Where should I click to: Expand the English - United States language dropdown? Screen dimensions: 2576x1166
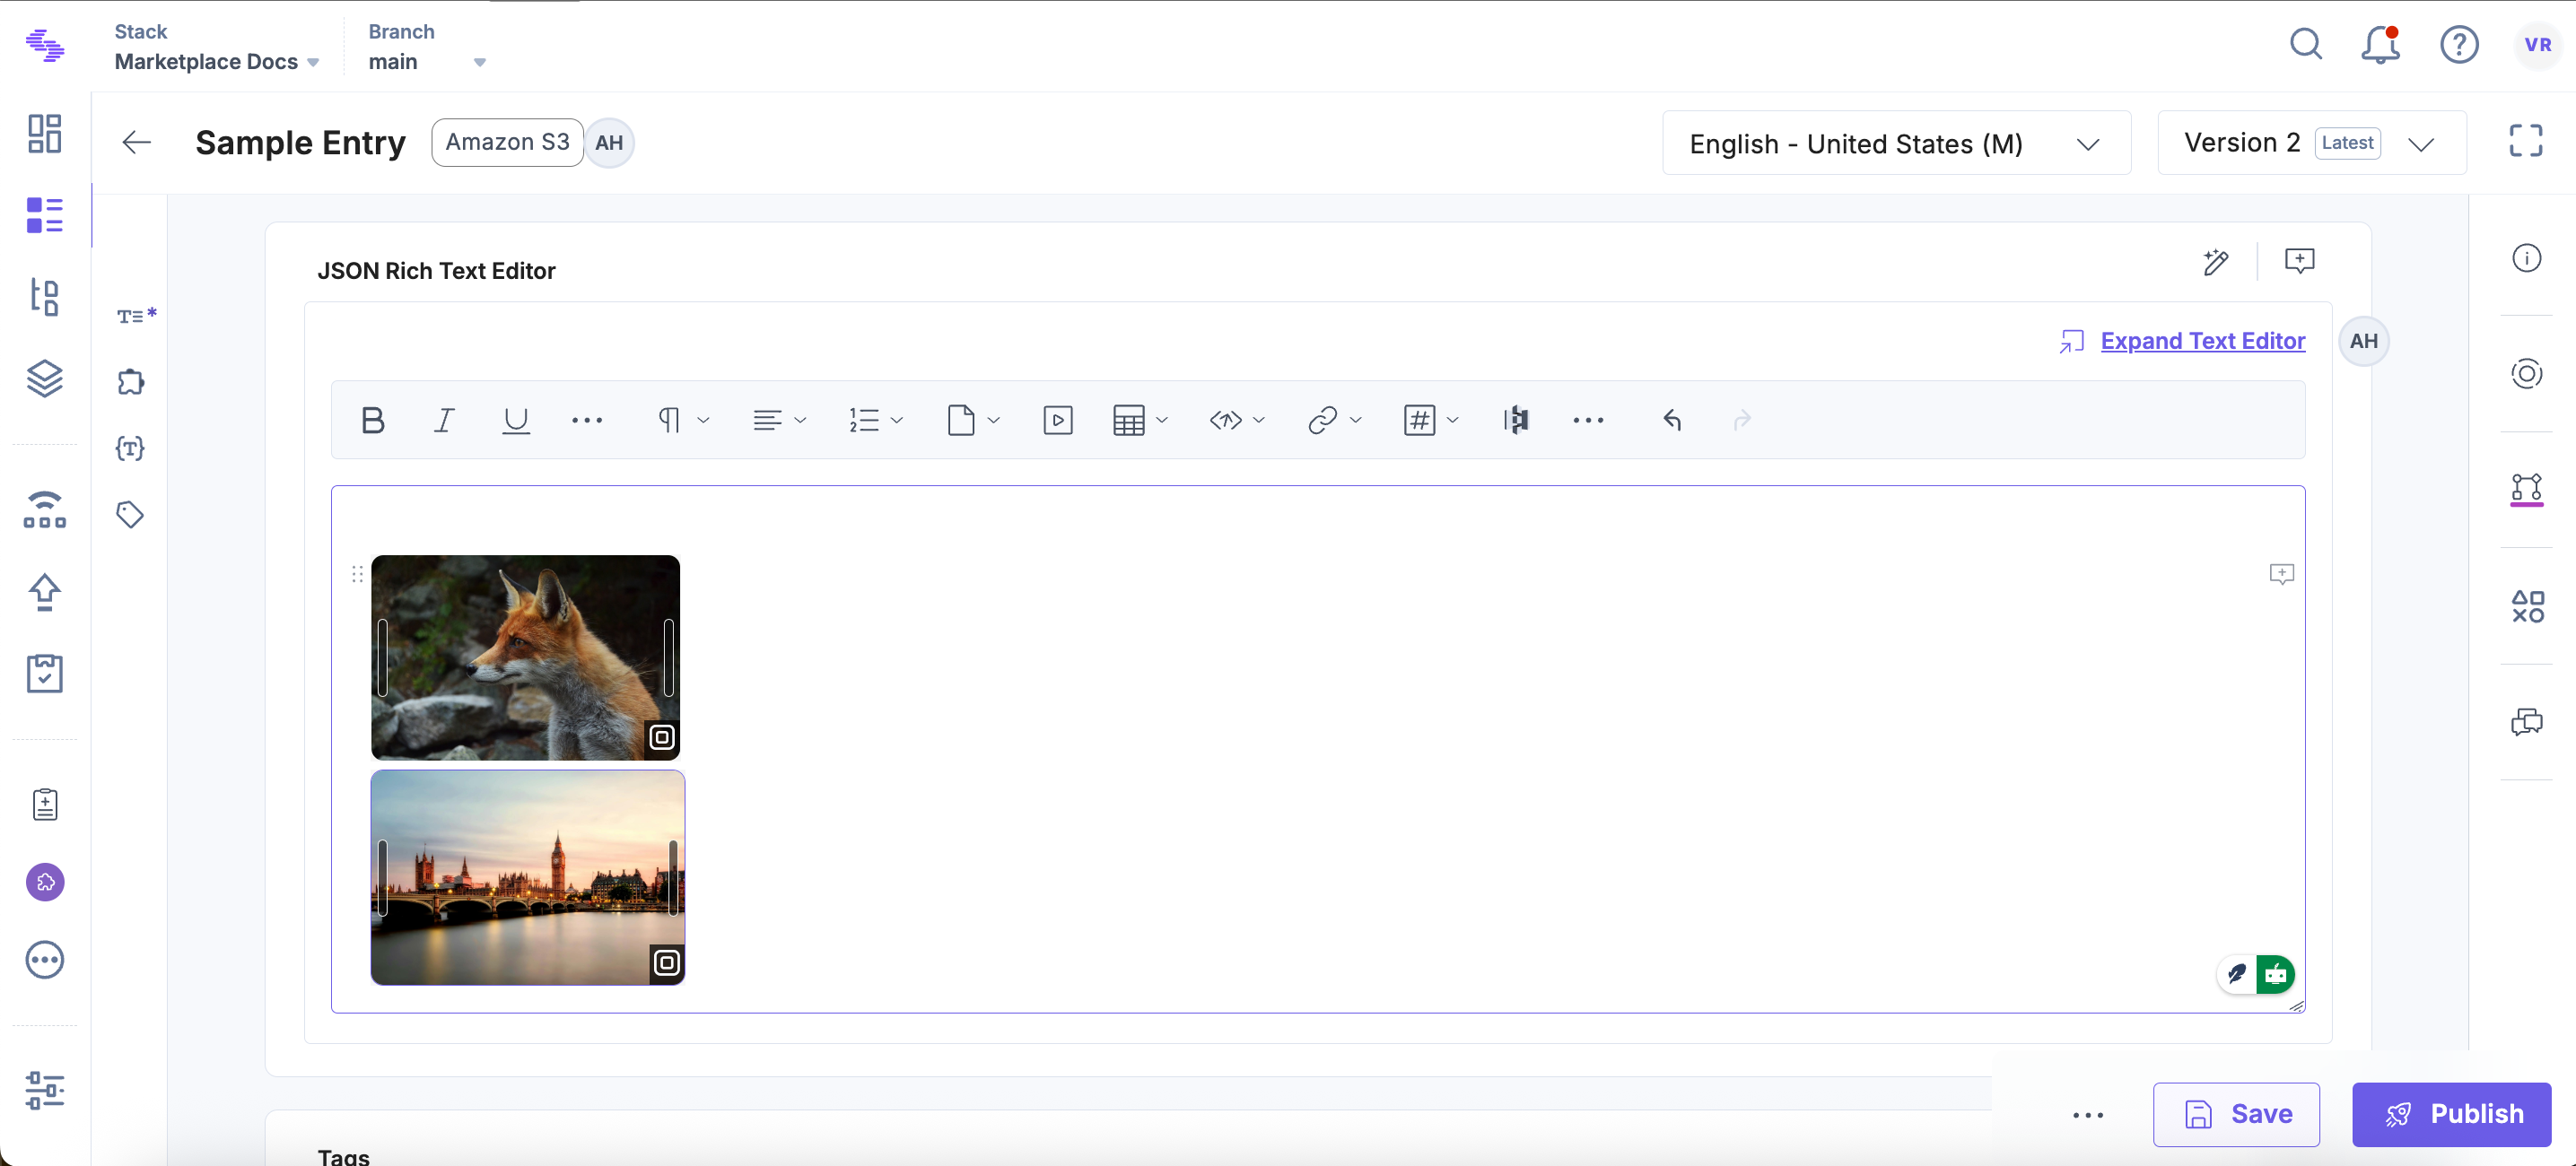pyautogui.click(x=2089, y=143)
